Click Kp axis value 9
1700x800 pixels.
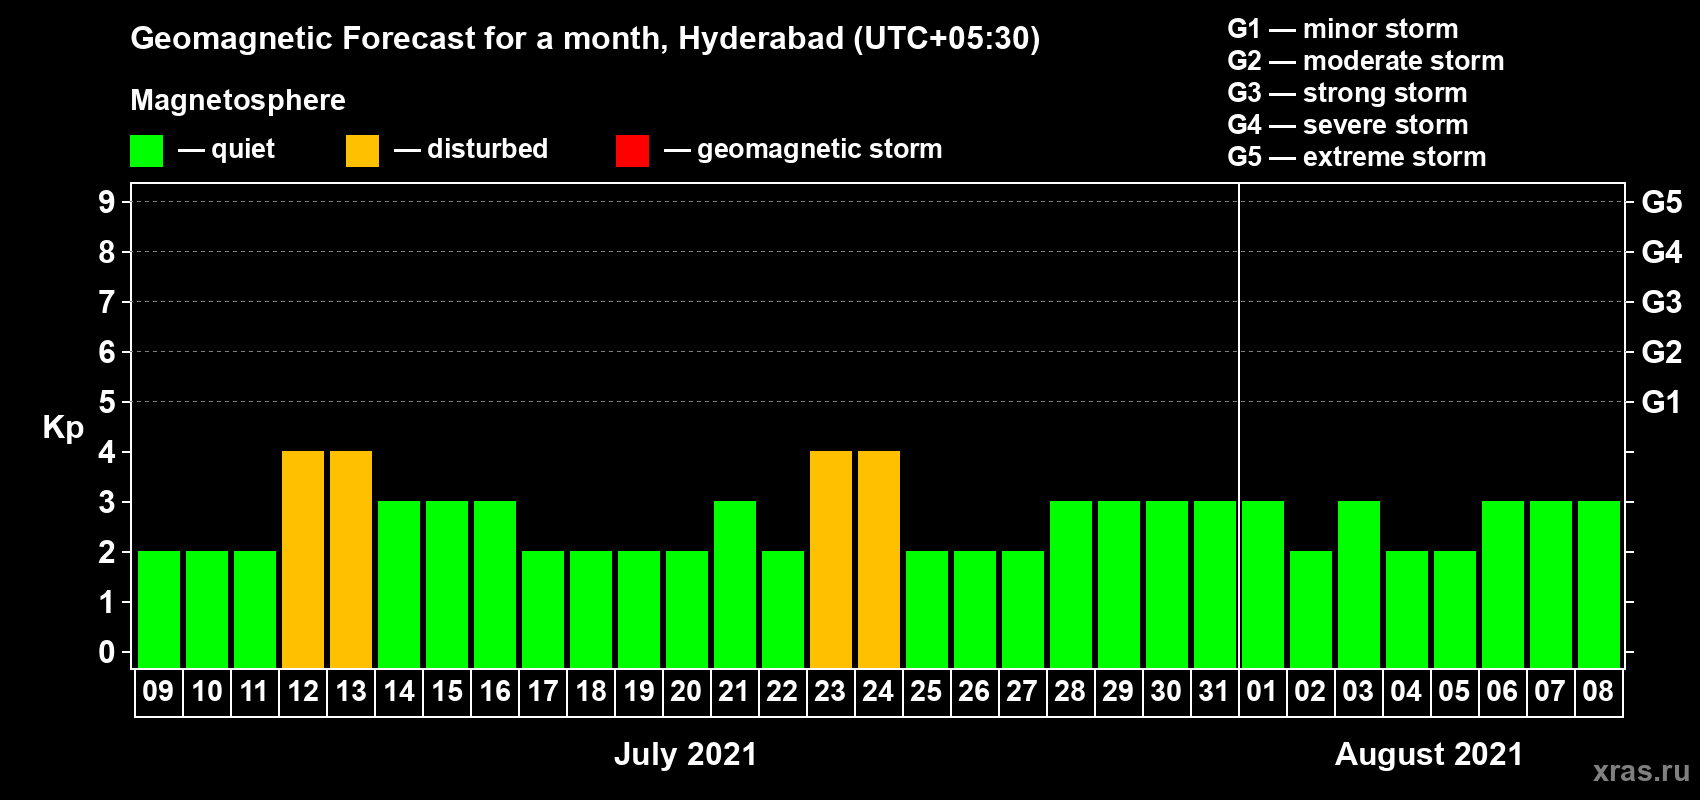pos(106,202)
